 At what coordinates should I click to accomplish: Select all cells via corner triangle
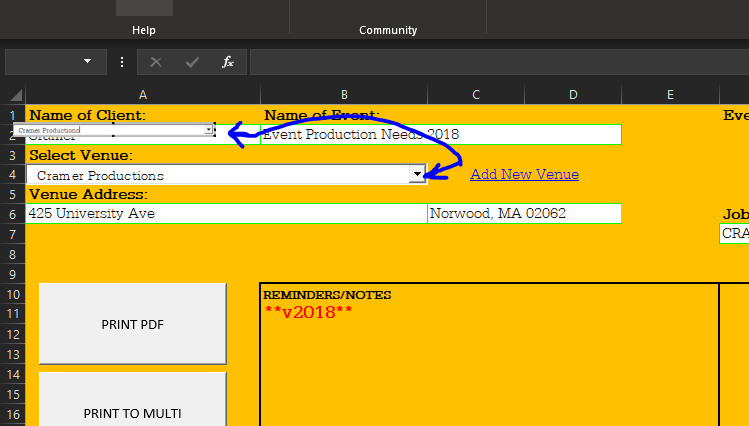click(x=16, y=95)
